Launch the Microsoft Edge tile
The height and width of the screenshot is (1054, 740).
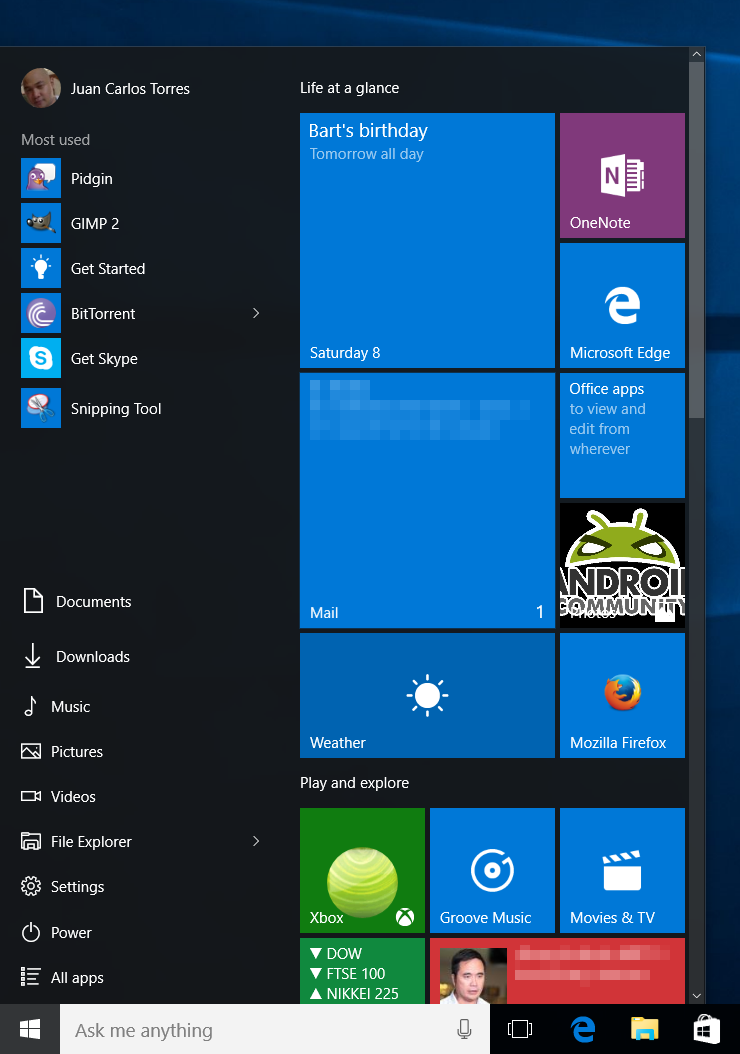[622, 305]
